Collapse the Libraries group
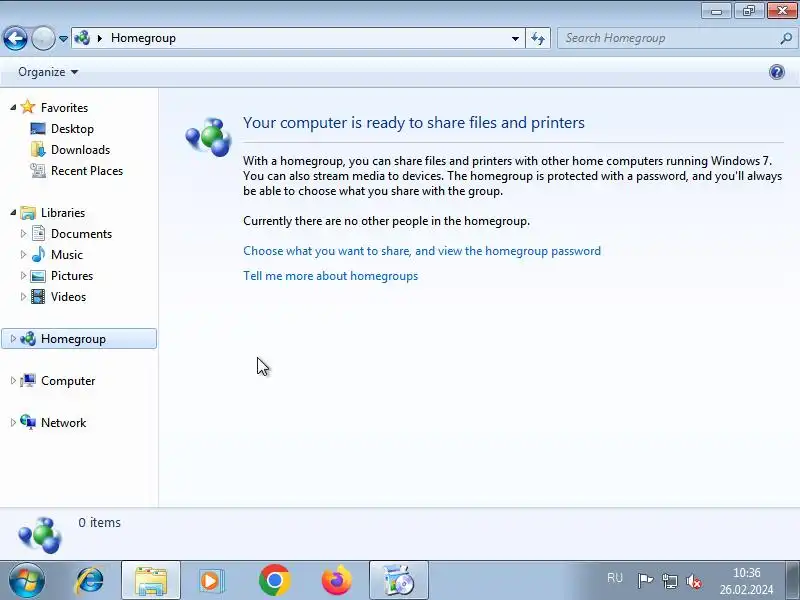The height and width of the screenshot is (600, 800). pyautogui.click(x=13, y=212)
